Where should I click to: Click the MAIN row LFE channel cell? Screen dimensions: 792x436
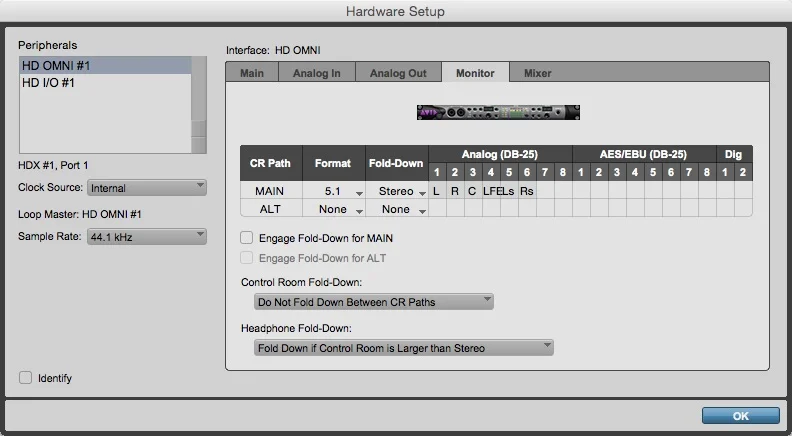pyautogui.click(x=490, y=191)
